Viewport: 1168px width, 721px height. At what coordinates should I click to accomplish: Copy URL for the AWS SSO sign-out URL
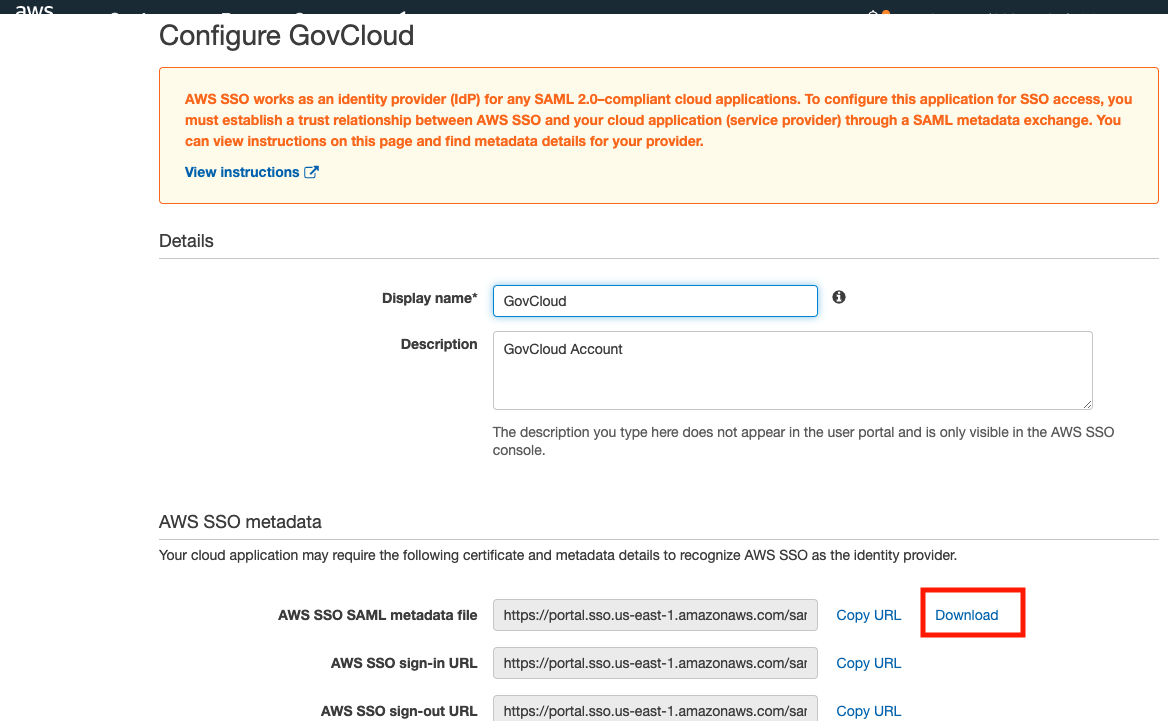(869, 711)
